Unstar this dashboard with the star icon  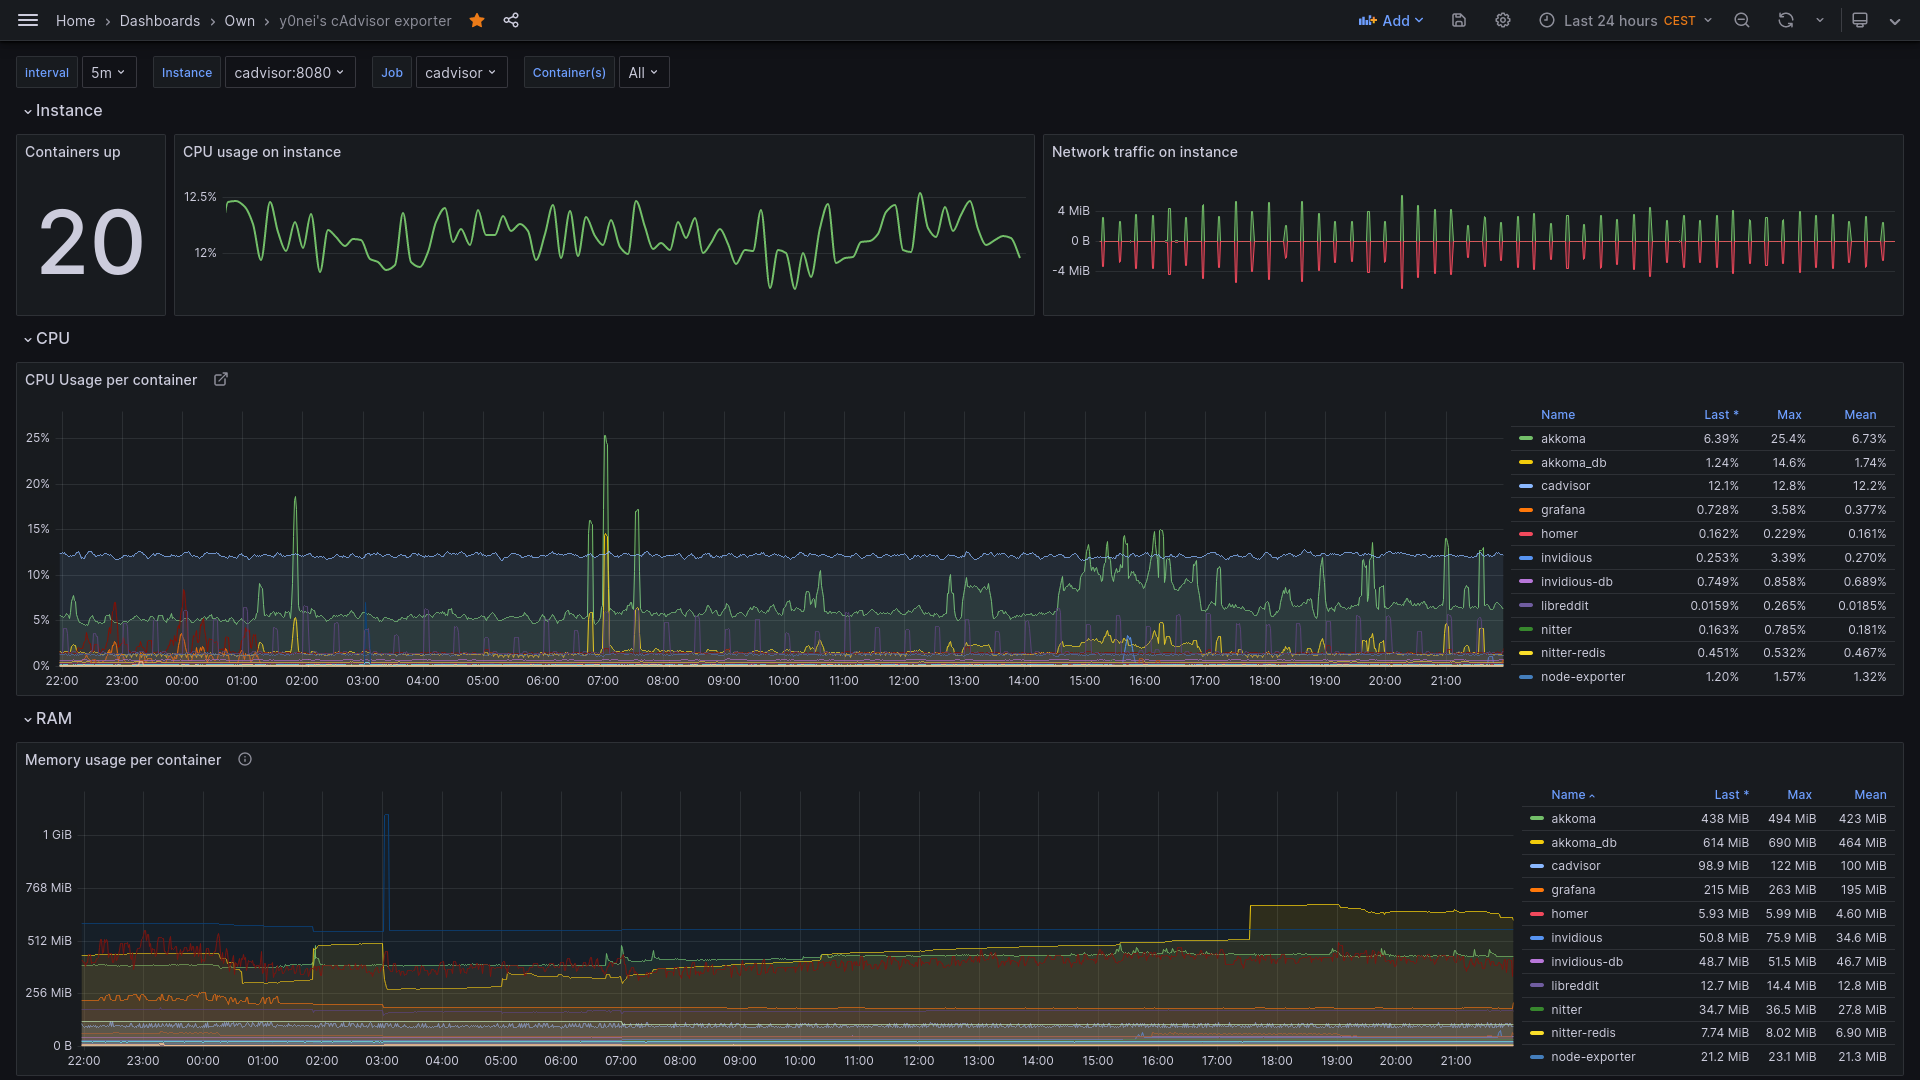pos(477,20)
